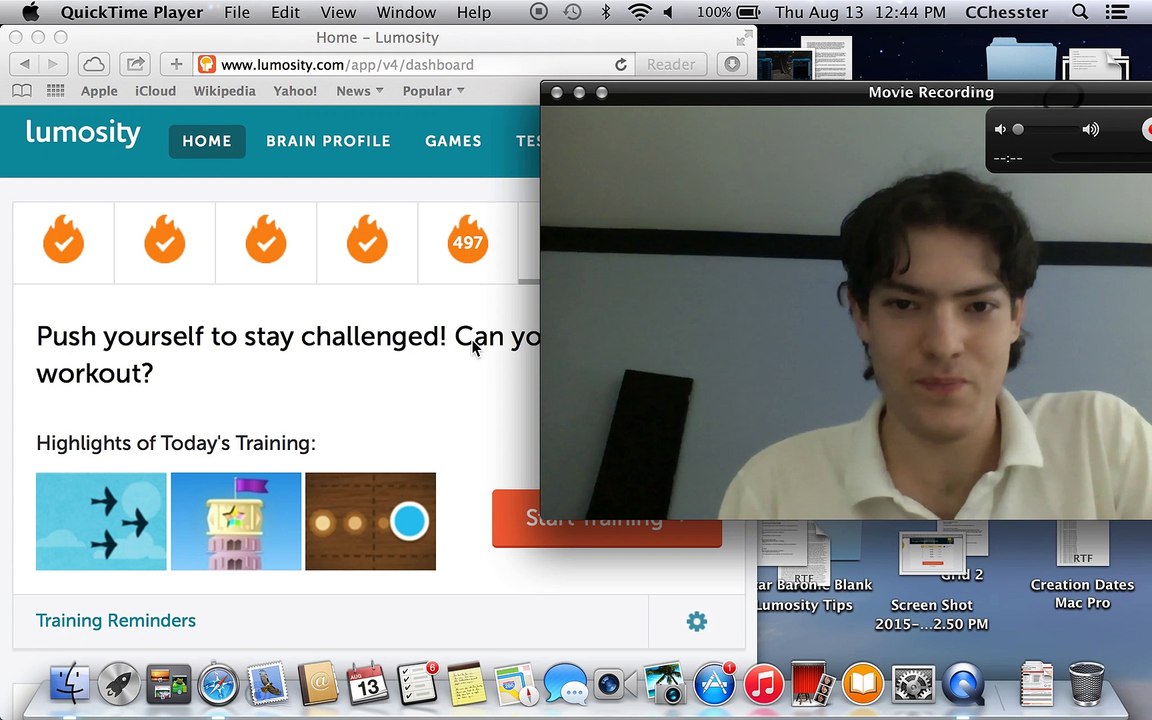This screenshot has width=1152, height=720.
Task: Select the HOME tab on Lumosity
Action: [207, 141]
